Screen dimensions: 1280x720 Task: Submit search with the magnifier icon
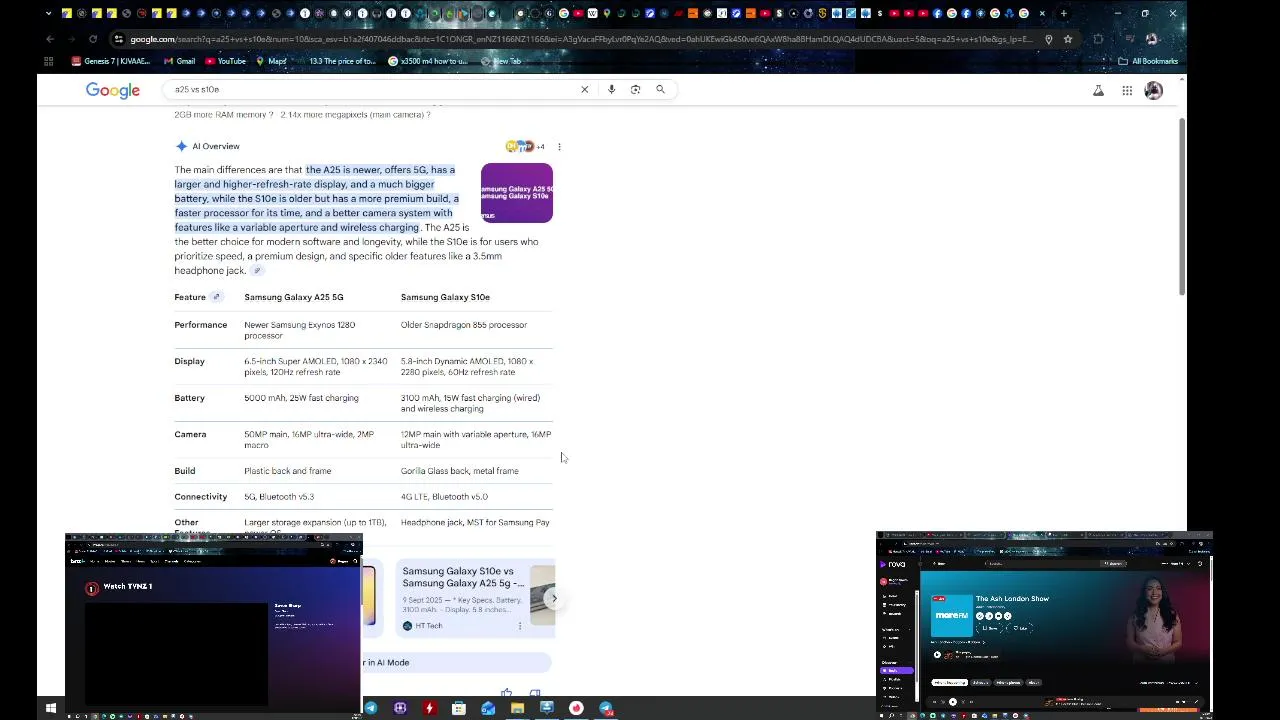click(660, 89)
